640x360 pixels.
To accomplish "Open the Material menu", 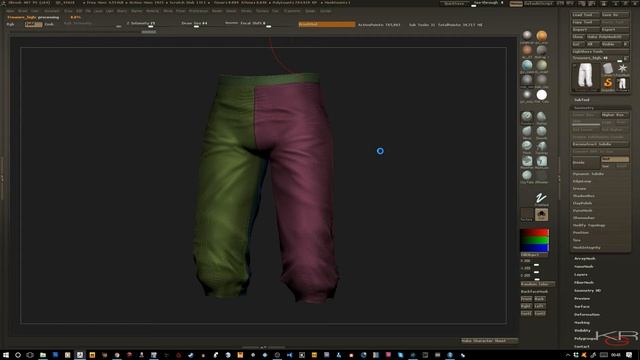I will [152, 11].
